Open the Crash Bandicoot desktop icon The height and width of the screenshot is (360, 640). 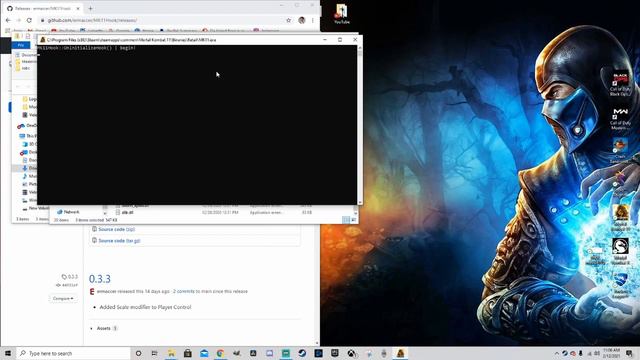tap(620, 151)
